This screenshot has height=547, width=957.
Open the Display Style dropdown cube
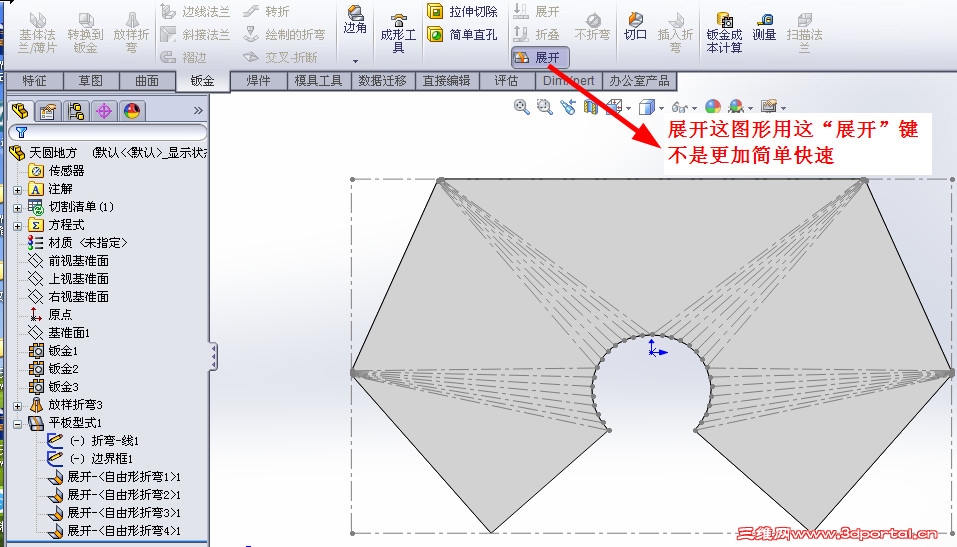(x=650, y=107)
